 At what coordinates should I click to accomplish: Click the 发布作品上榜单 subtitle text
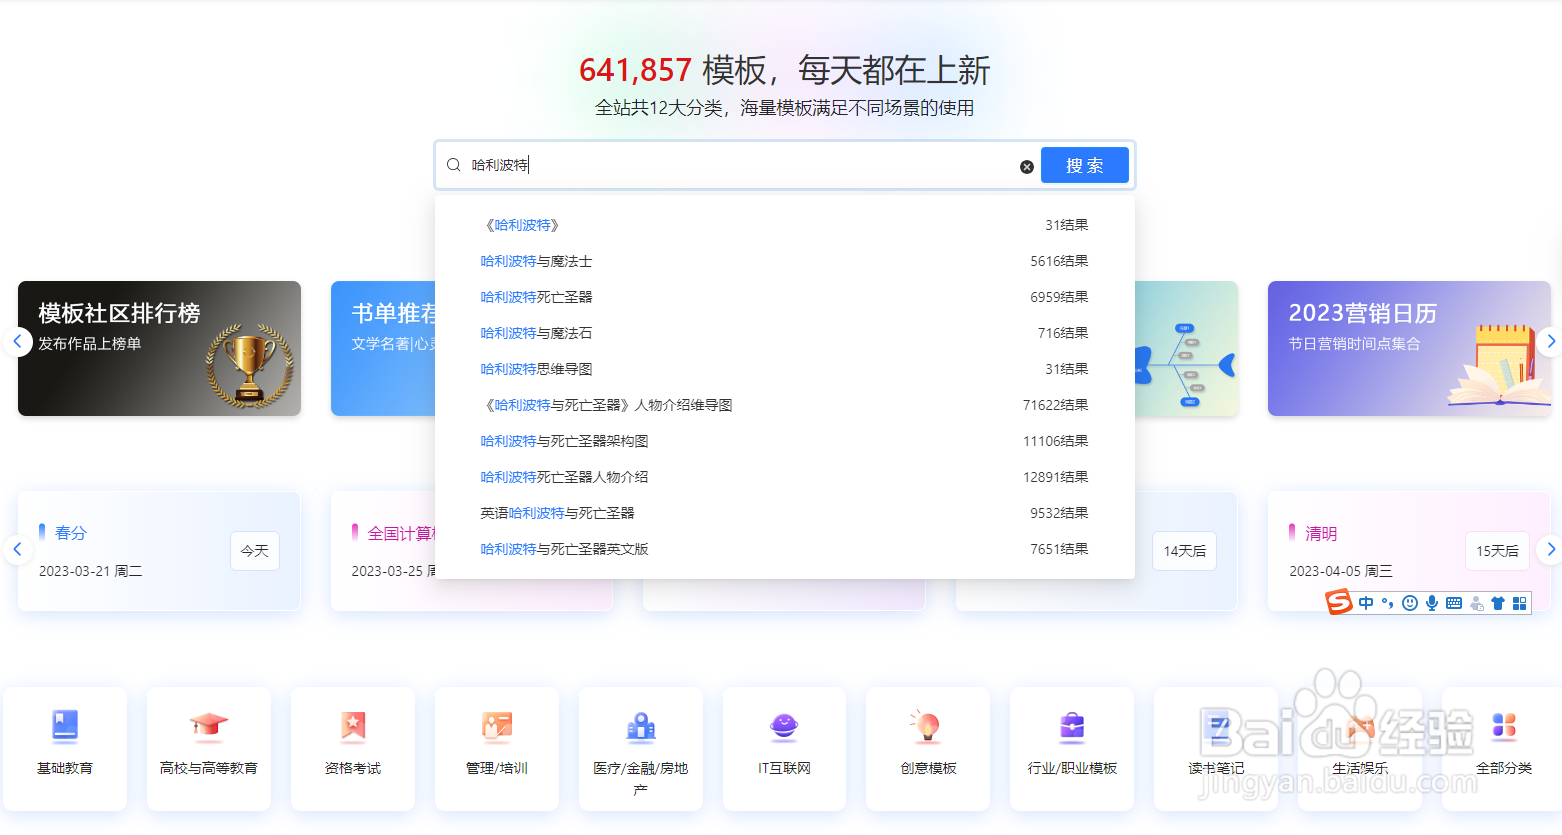click(x=90, y=343)
